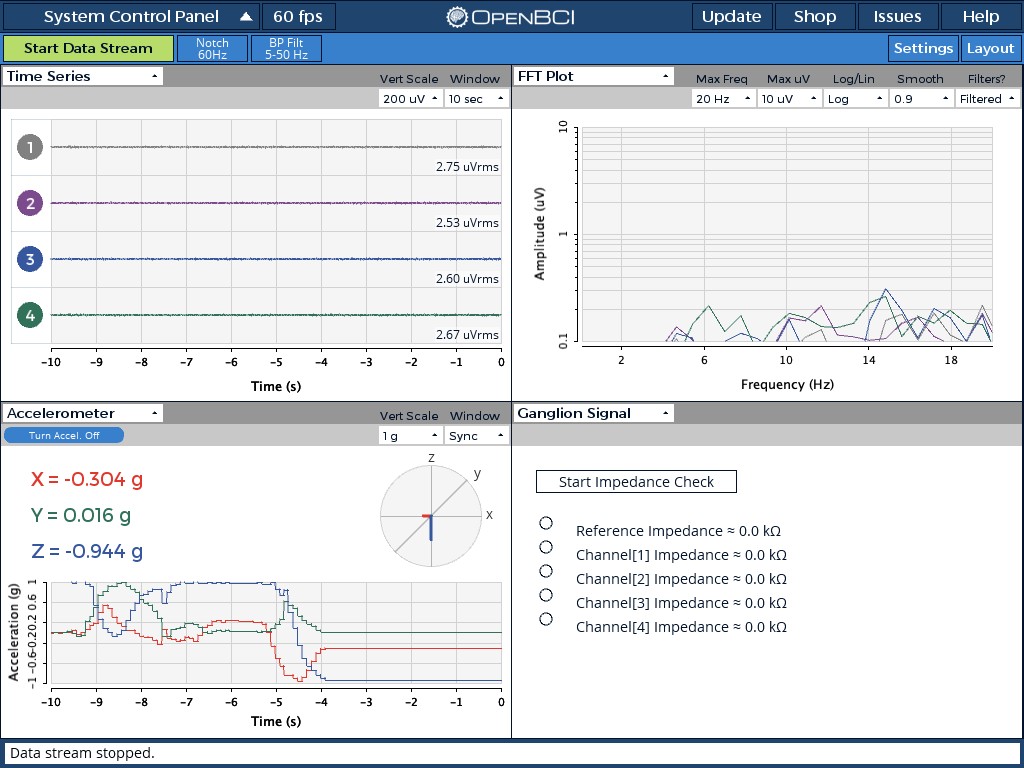Click the 2.60 uVrms channel 3 value
The image size is (1024, 768).
(468, 280)
